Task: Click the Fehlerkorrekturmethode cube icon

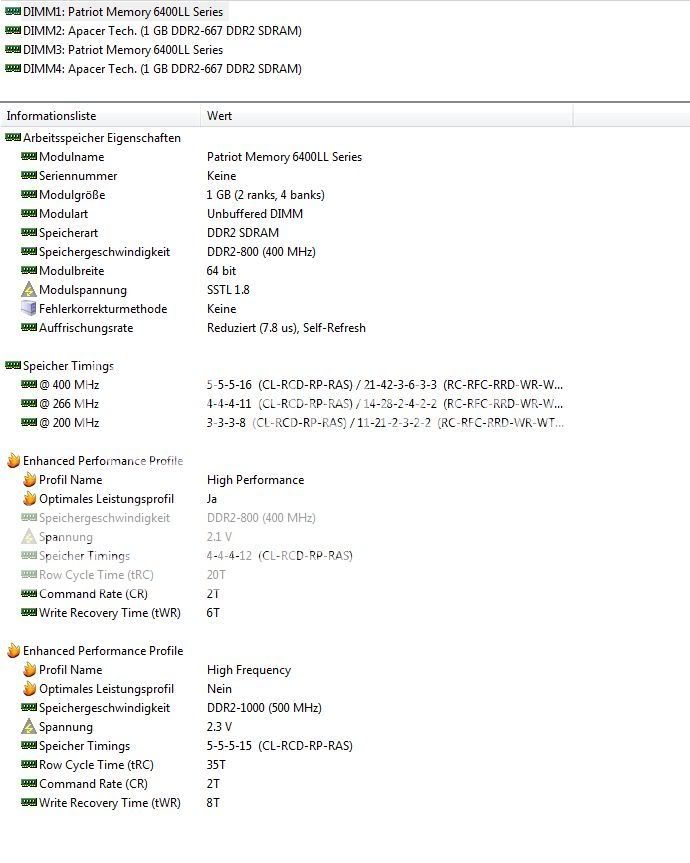Action: 29,308
